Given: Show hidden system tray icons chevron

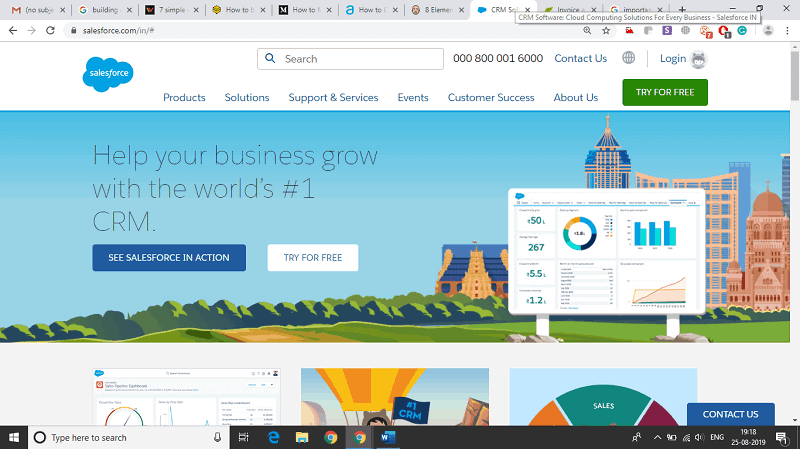Looking at the screenshot, I should tap(657, 437).
